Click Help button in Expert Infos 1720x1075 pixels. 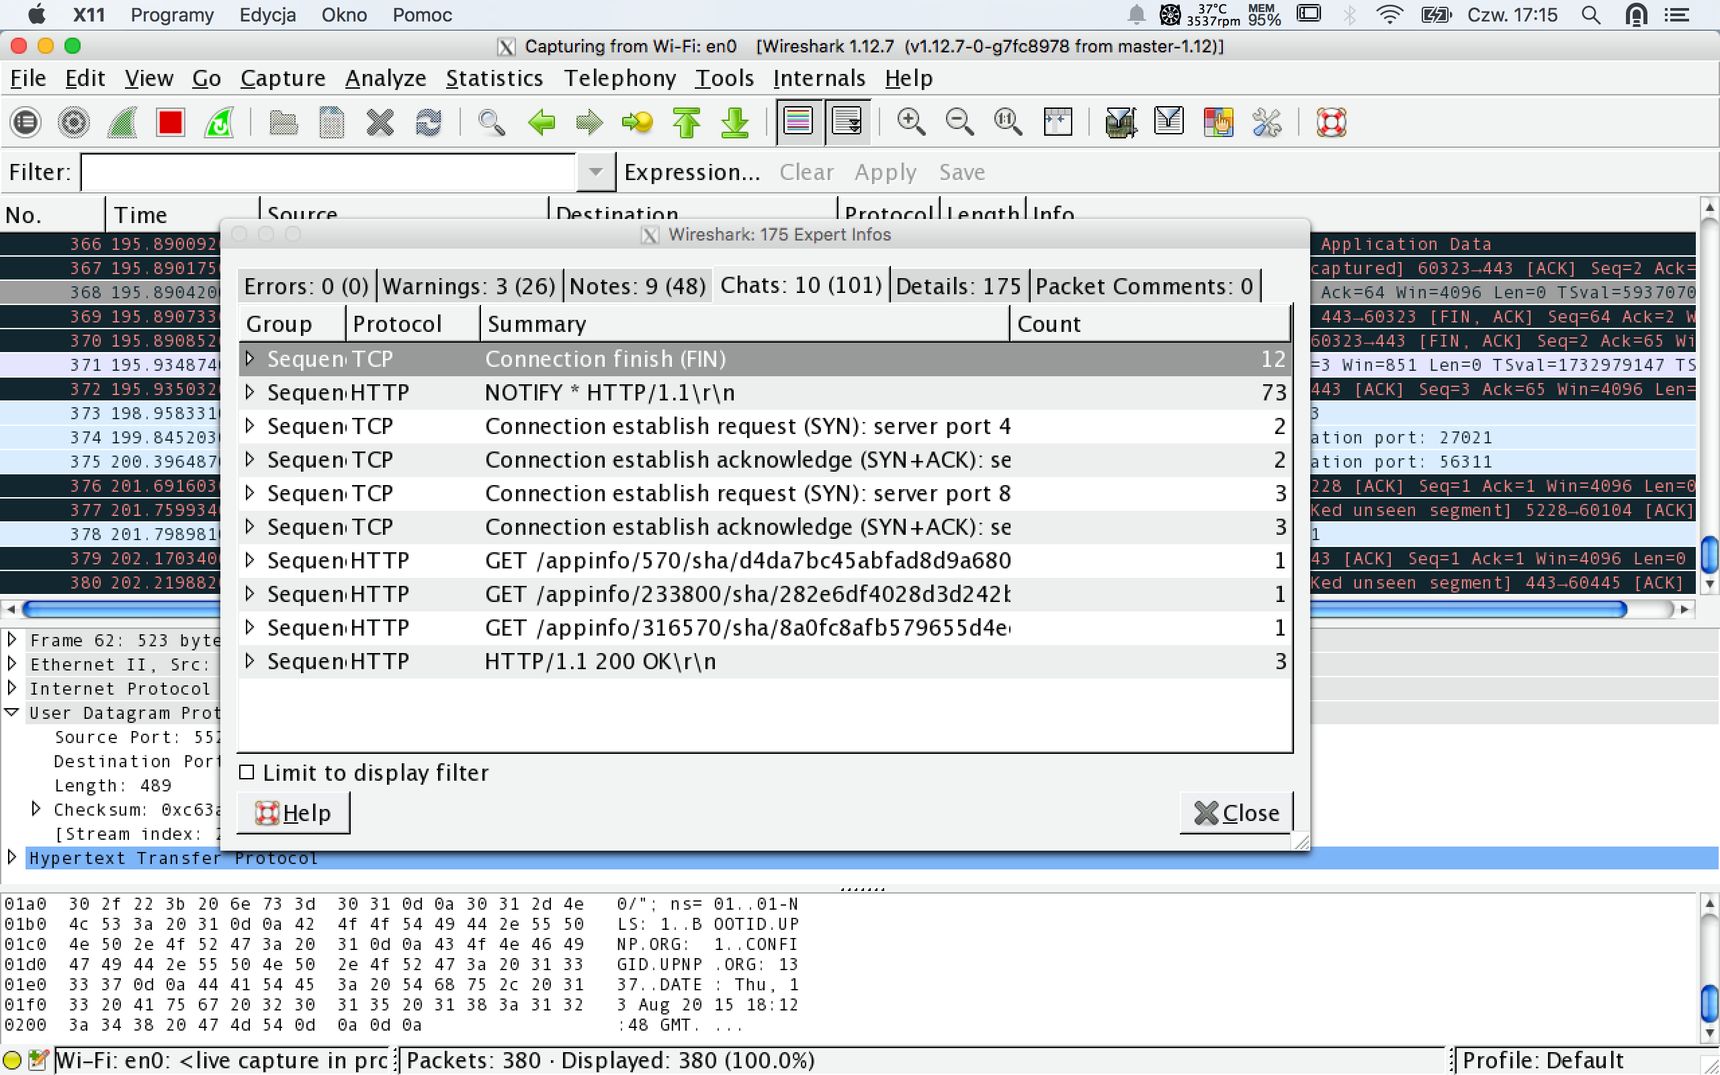[293, 813]
